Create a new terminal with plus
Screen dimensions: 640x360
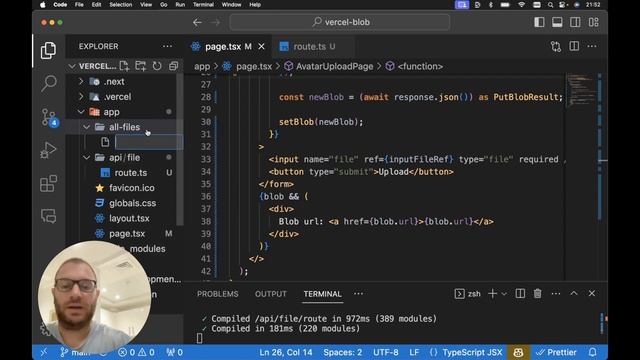coord(492,293)
